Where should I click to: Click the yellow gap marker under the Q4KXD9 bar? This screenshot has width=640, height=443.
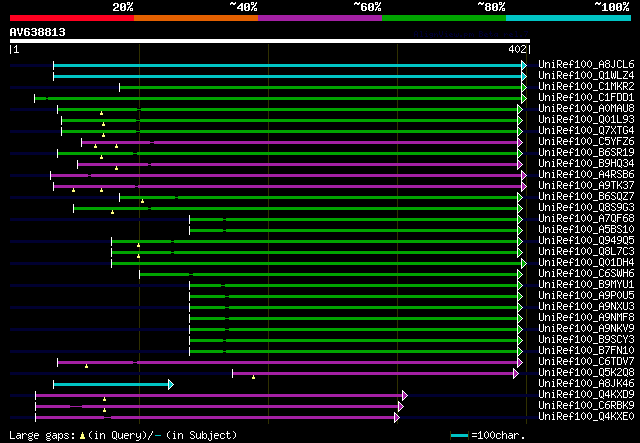pos(104,399)
